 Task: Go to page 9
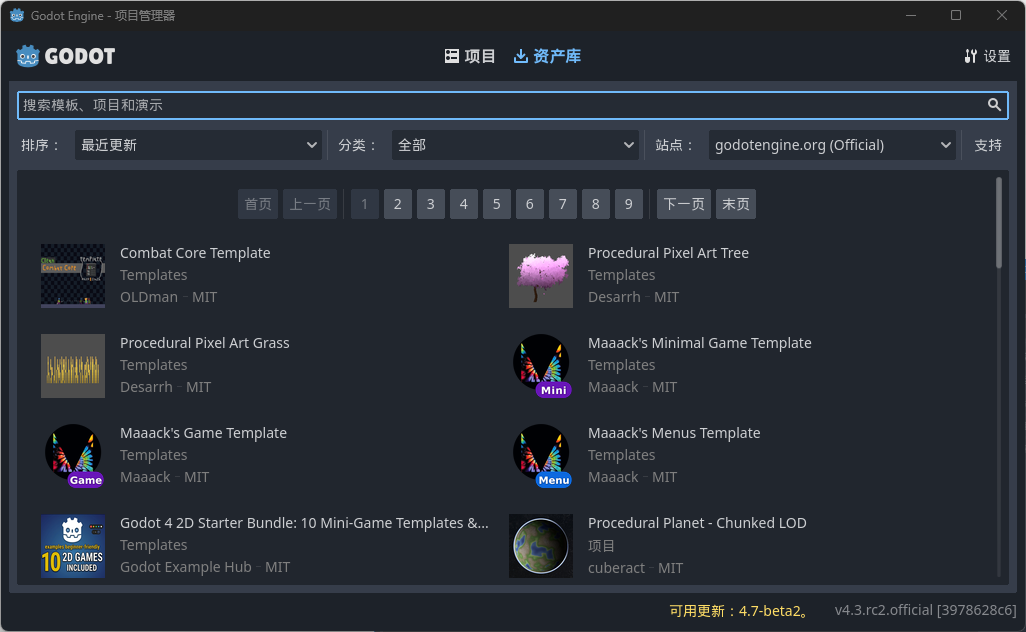[628, 204]
